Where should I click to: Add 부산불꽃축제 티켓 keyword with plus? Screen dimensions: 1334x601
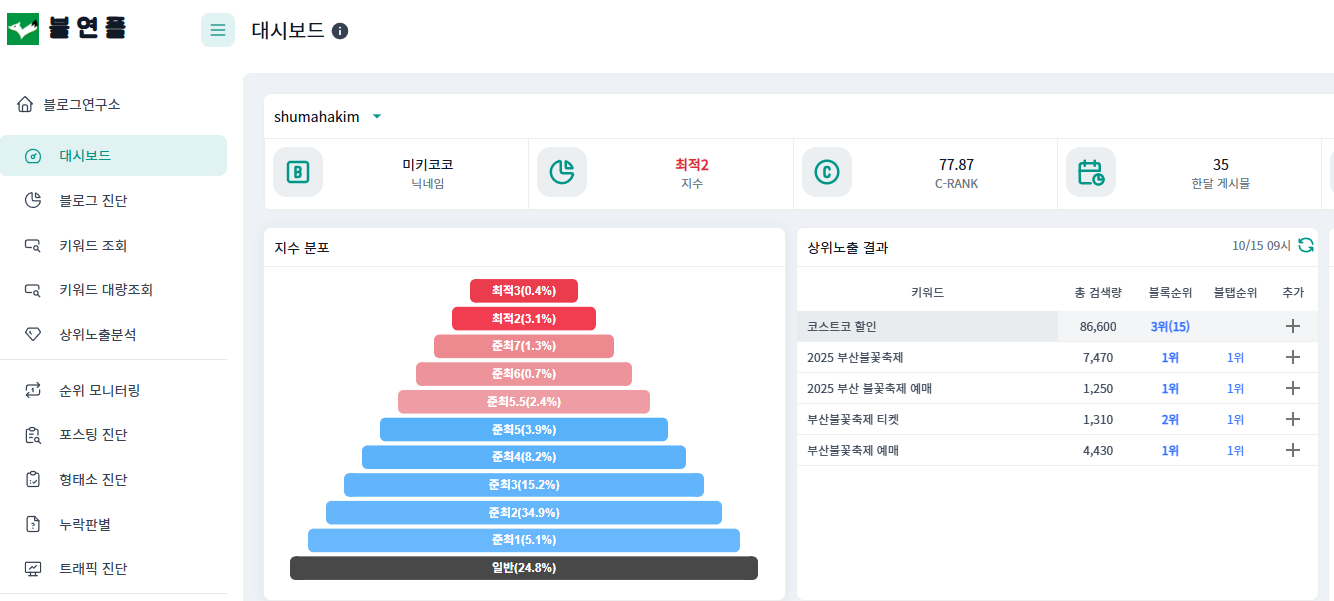(1292, 419)
